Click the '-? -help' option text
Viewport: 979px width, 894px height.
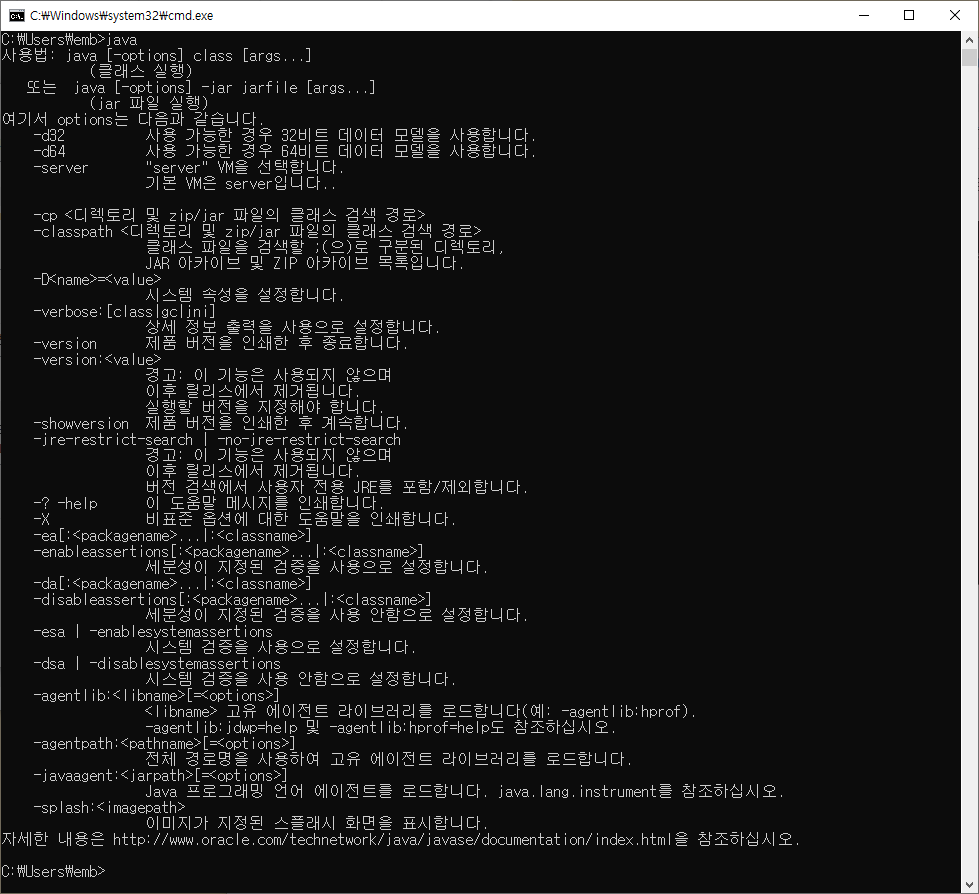click(x=66, y=503)
